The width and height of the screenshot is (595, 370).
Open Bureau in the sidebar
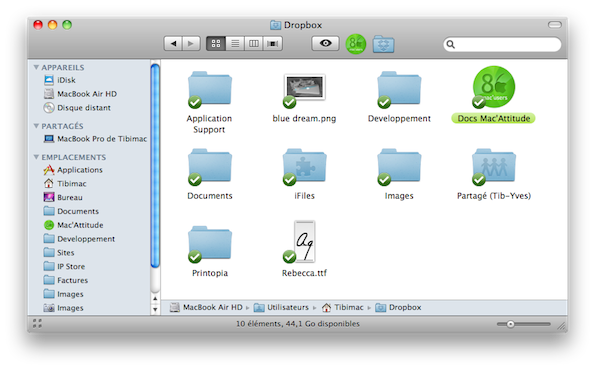pos(63,197)
